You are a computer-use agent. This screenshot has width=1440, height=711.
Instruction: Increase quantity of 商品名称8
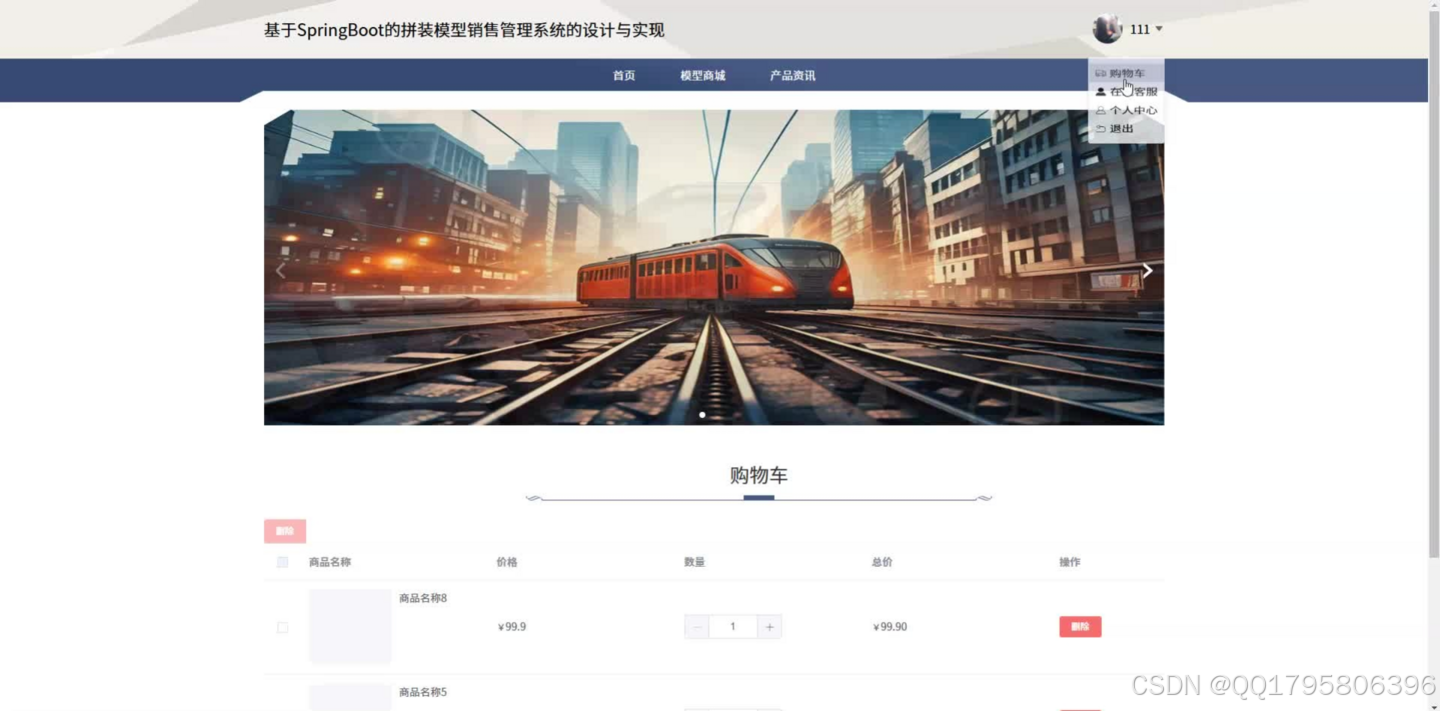(x=769, y=627)
